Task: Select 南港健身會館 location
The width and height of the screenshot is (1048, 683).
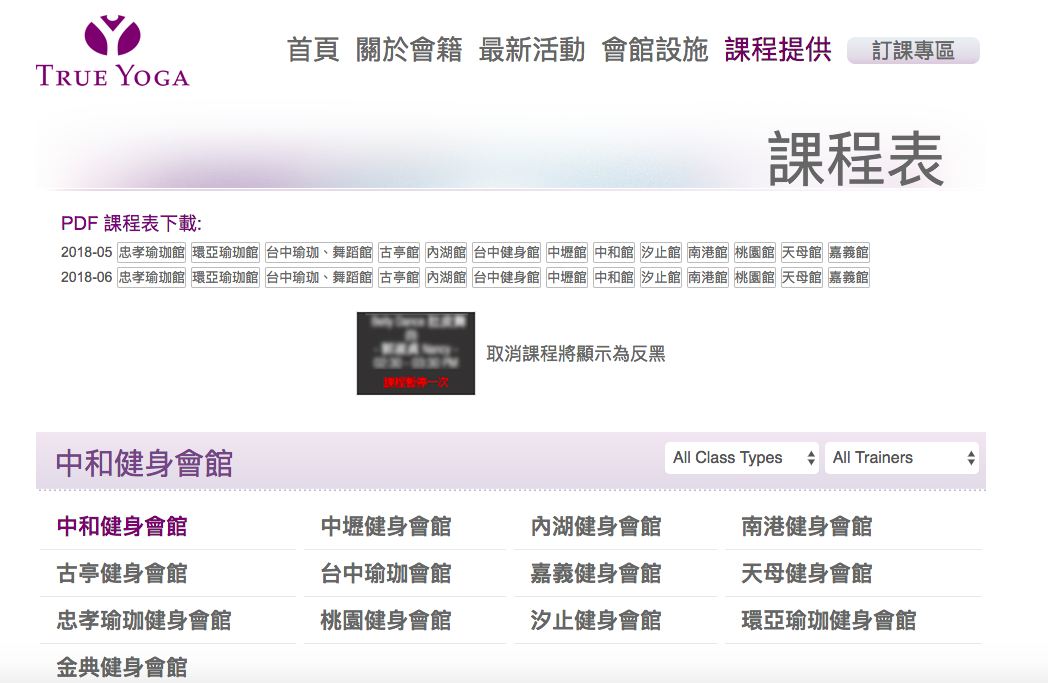Action: pyautogui.click(x=807, y=527)
